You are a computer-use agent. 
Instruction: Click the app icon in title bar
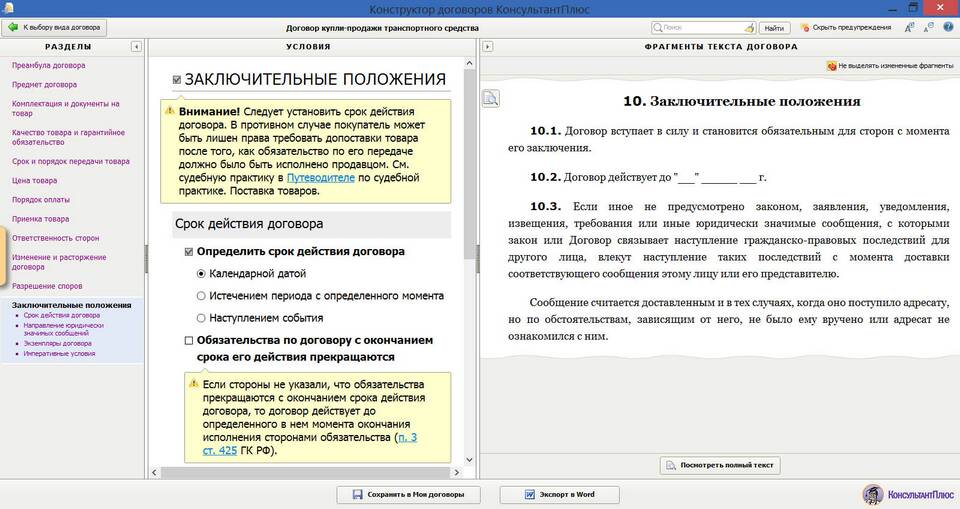click(x=9, y=8)
